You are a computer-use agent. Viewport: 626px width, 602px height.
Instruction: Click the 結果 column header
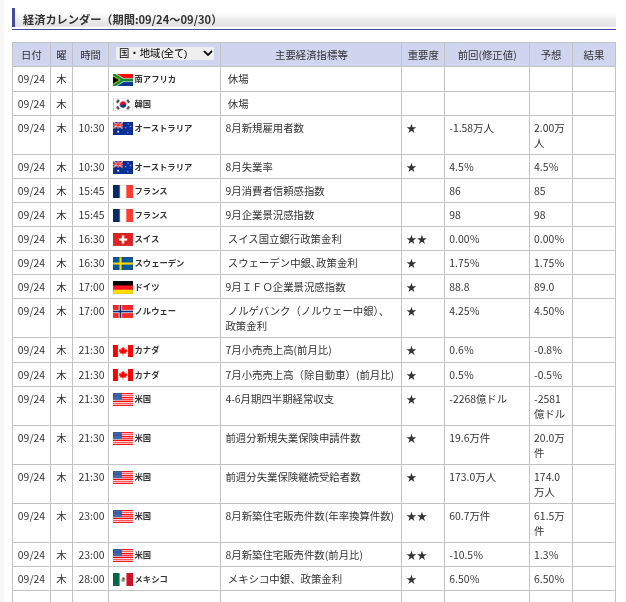pos(594,55)
